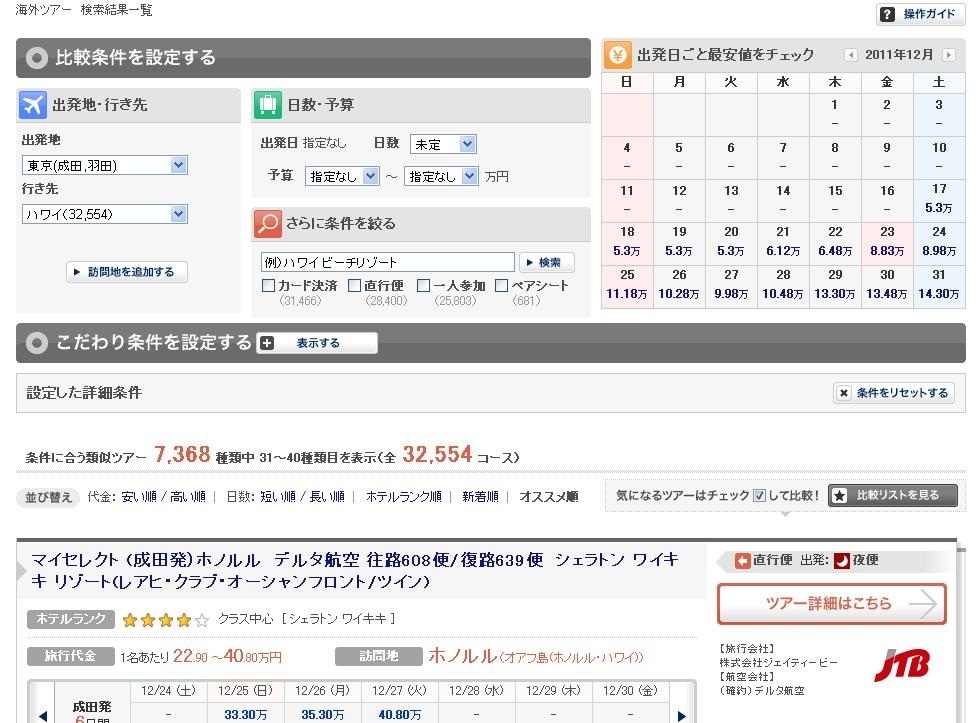978x723 pixels.
Task: Click the magnifier icon beside さらに条件を絞る
Action: (268, 223)
